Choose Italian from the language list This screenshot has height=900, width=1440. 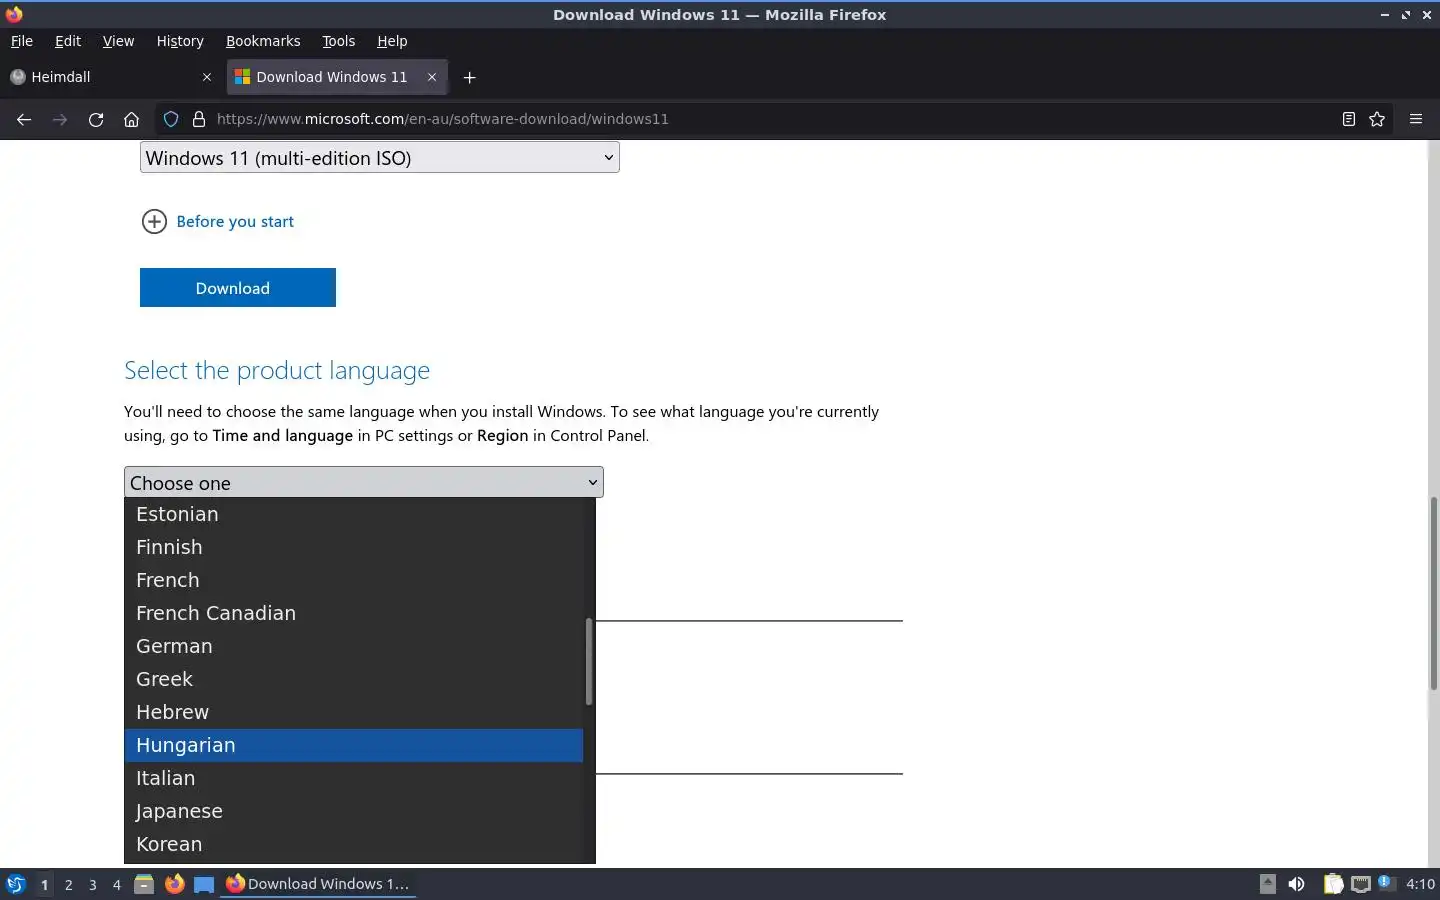pos(354,778)
